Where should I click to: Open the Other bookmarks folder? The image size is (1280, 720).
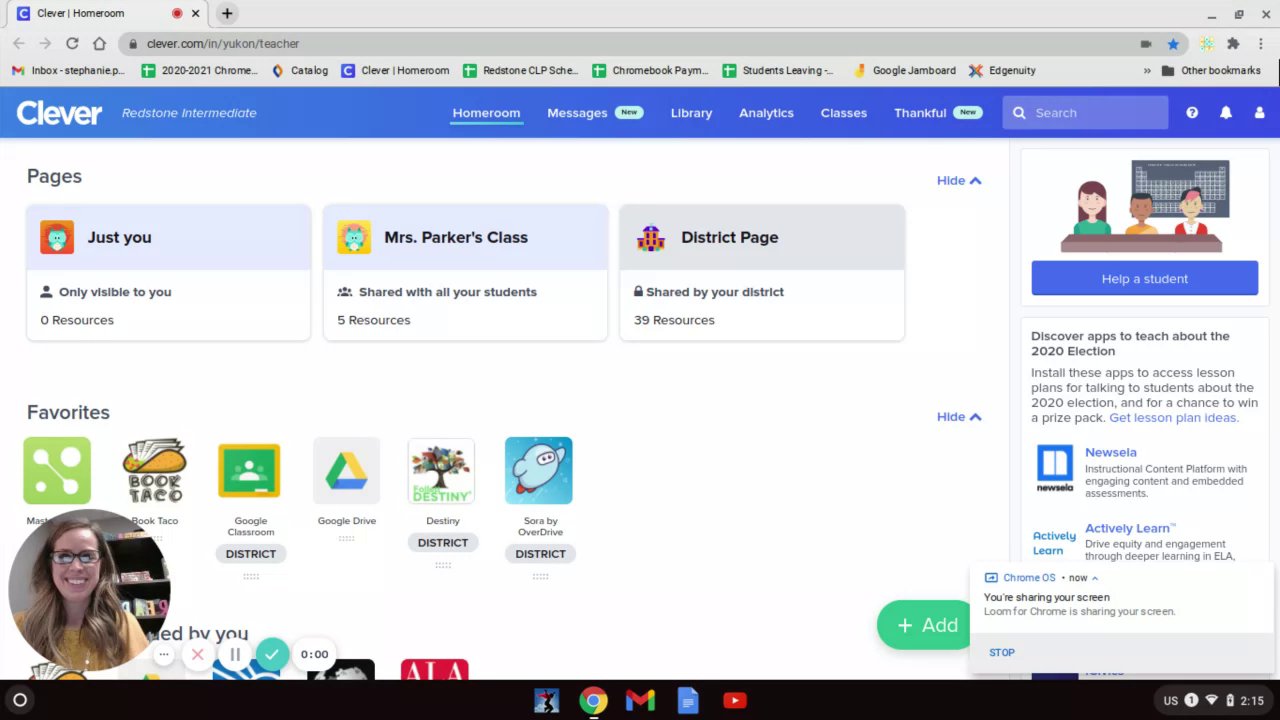[1211, 71]
